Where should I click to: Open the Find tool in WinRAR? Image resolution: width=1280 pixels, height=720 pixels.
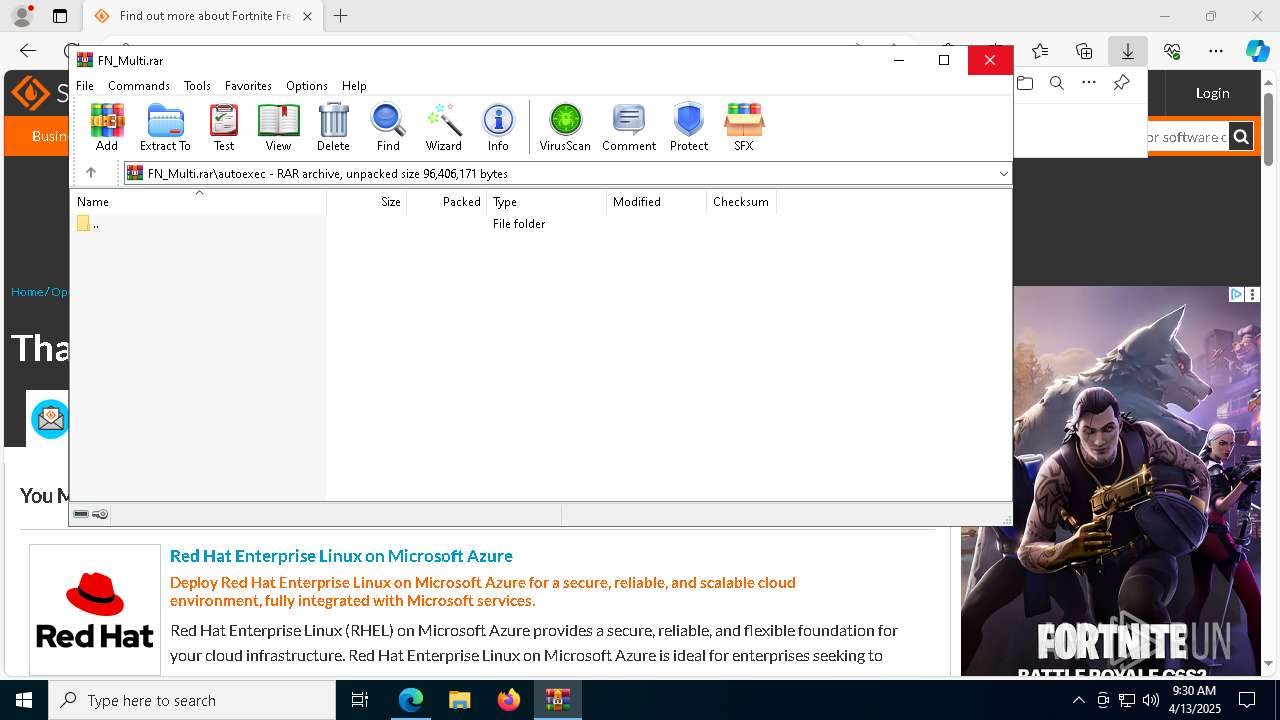click(388, 127)
